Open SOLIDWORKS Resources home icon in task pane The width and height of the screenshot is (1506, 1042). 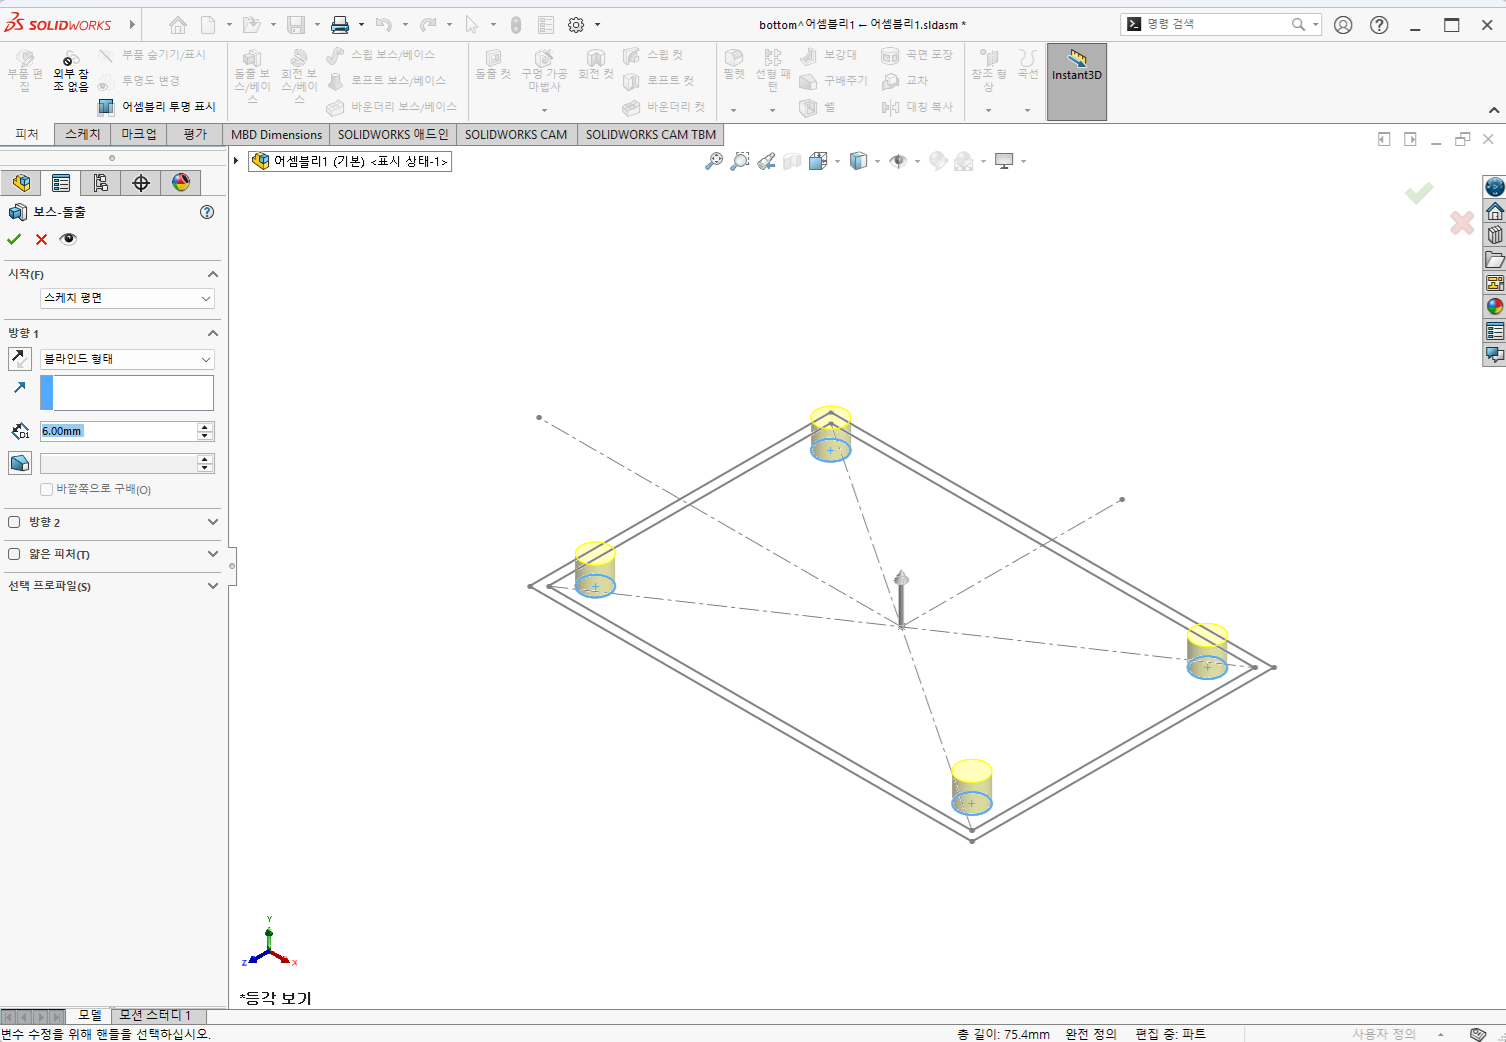[1495, 211]
